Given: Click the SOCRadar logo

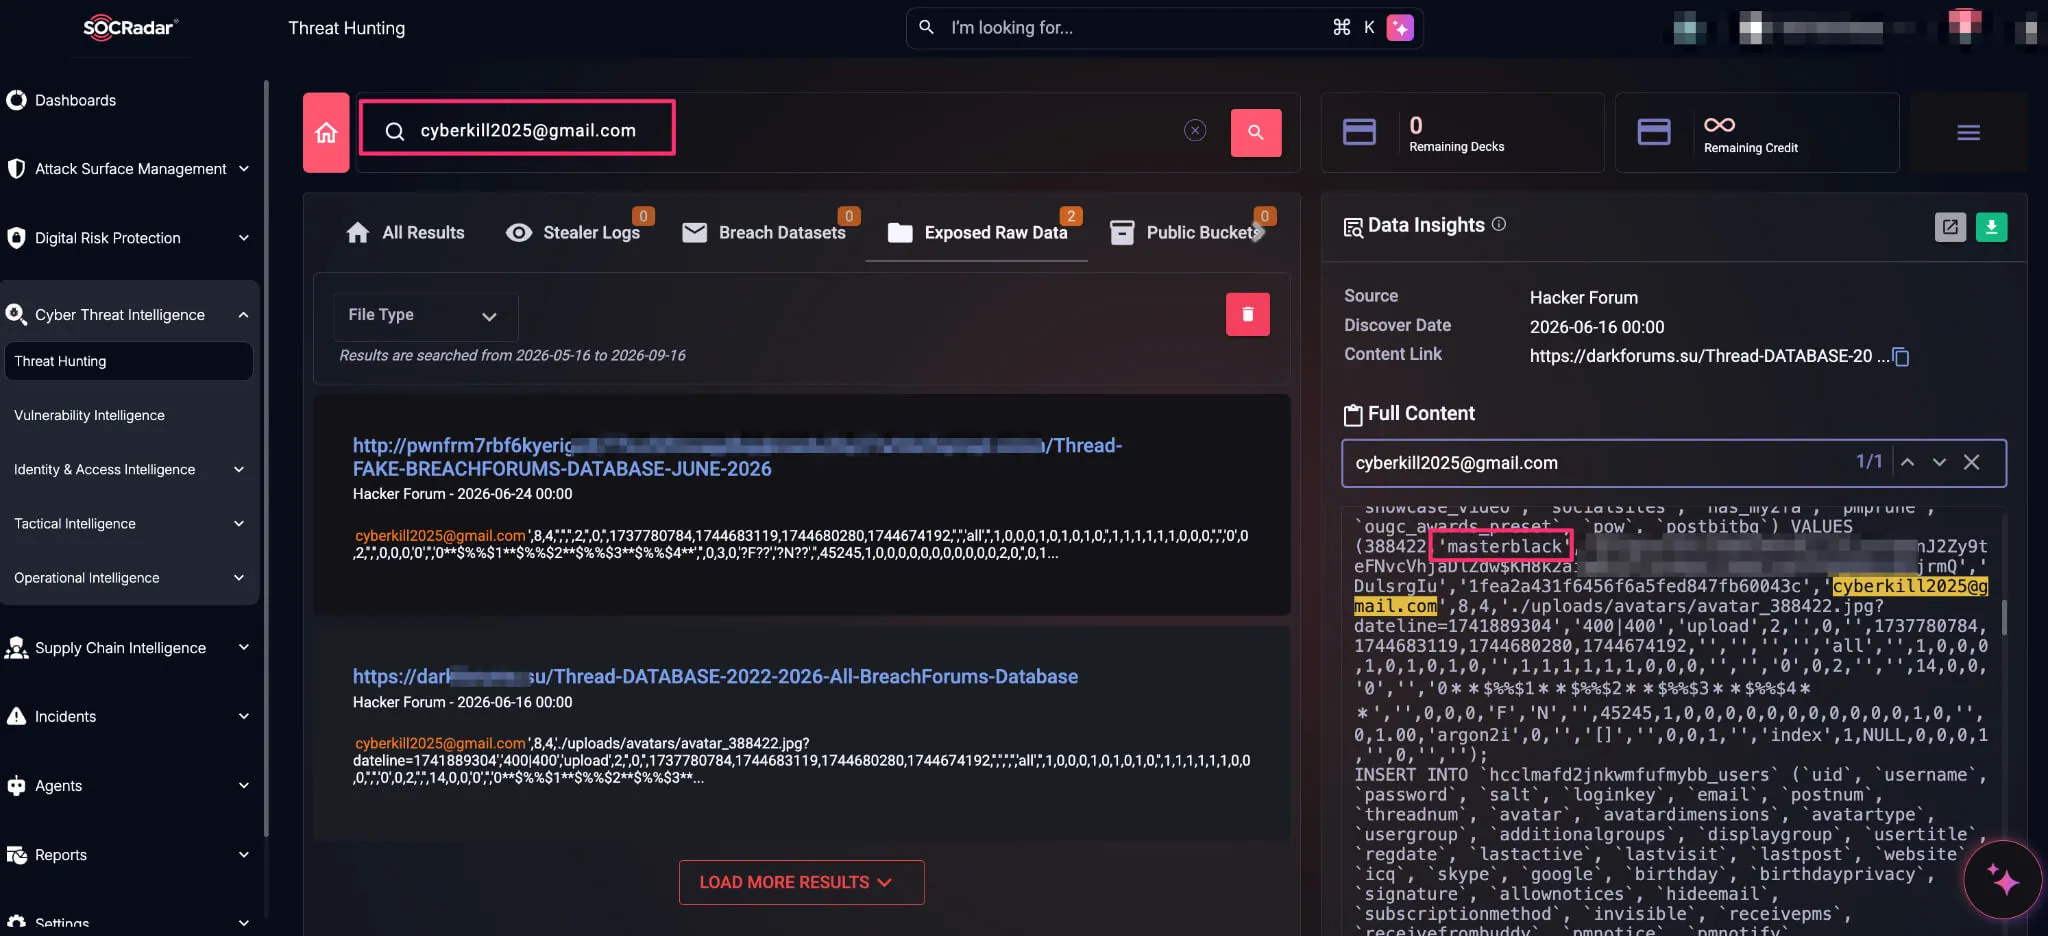Looking at the screenshot, I should click(x=131, y=27).
